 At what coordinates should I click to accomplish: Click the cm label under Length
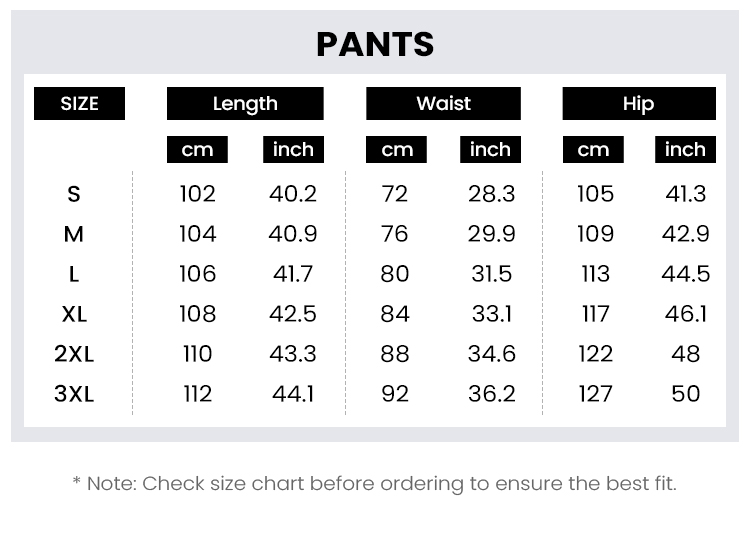[x=197, y=150]
